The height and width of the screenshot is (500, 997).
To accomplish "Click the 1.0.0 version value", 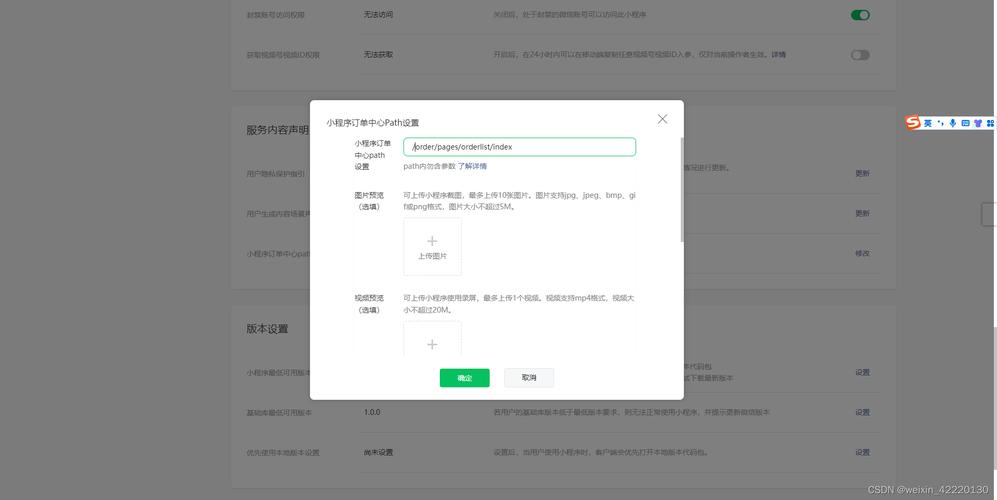I will coord(372,412).
